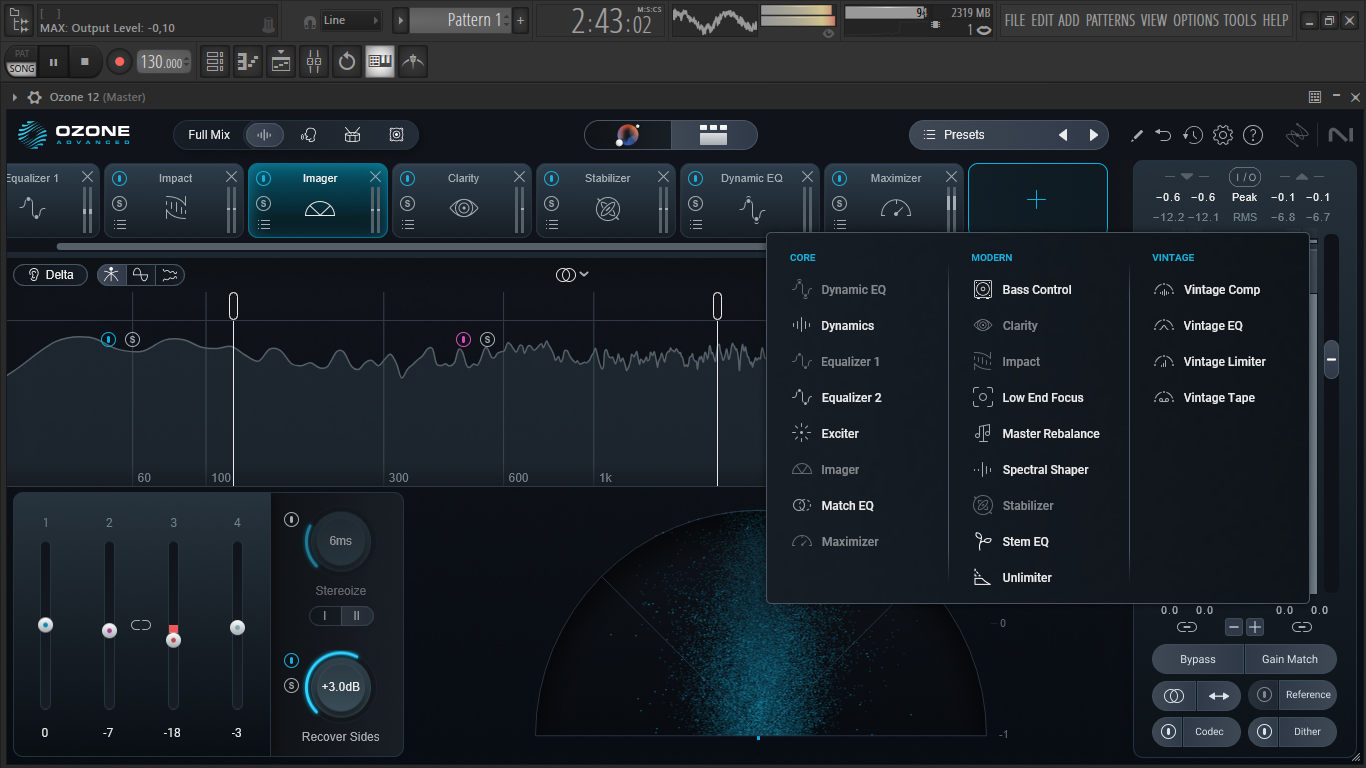Click the Full Mix button
The image size is (1366, 768).
click(209, 135)
